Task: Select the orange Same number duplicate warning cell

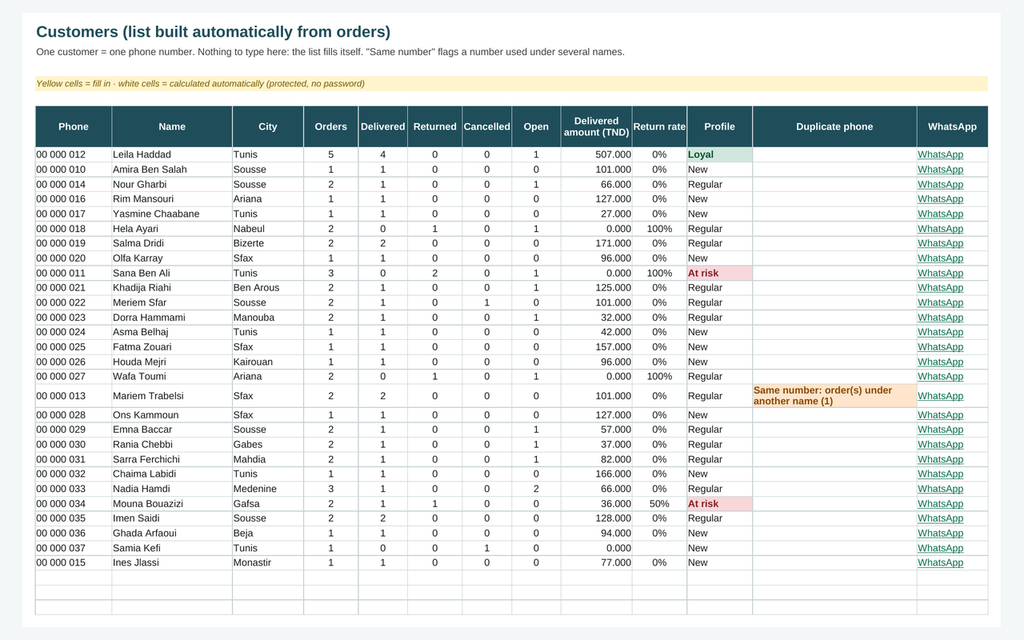Action: coord(835,396)
